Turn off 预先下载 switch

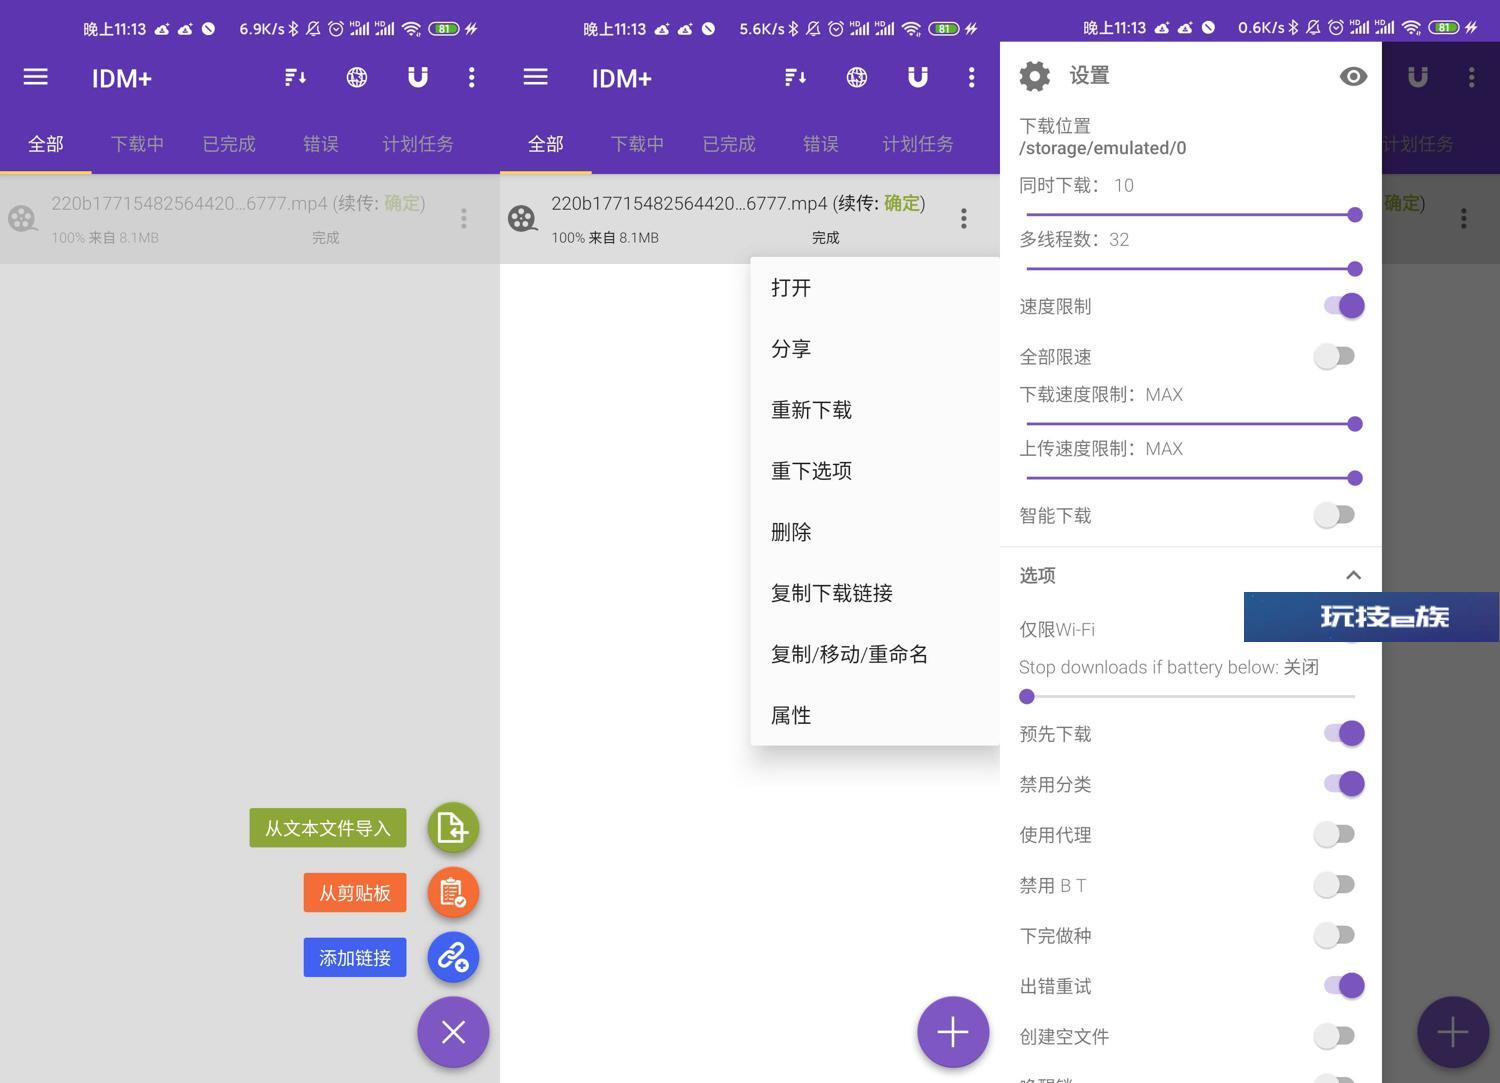tap(1343, 733)
